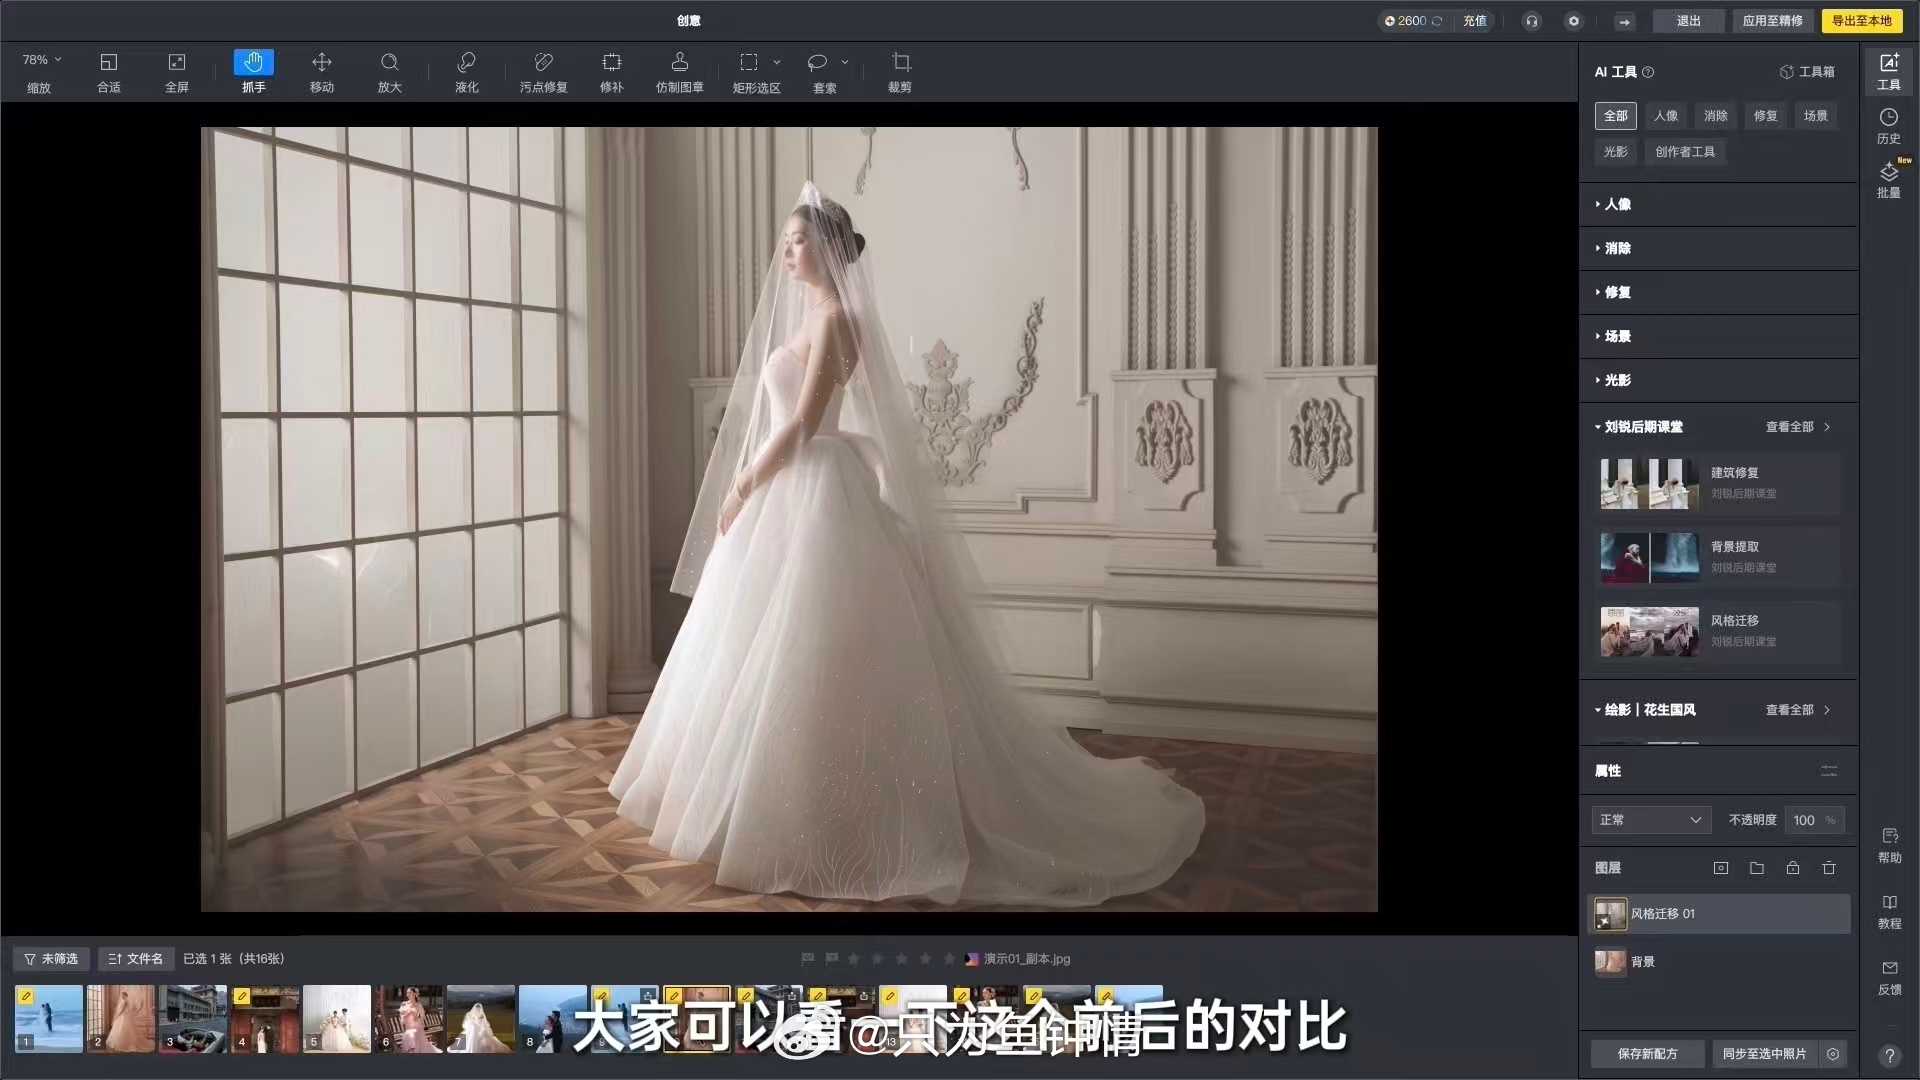Select the 背景 layer thumbnail
The image size is (1920, 1080).
1610,962
